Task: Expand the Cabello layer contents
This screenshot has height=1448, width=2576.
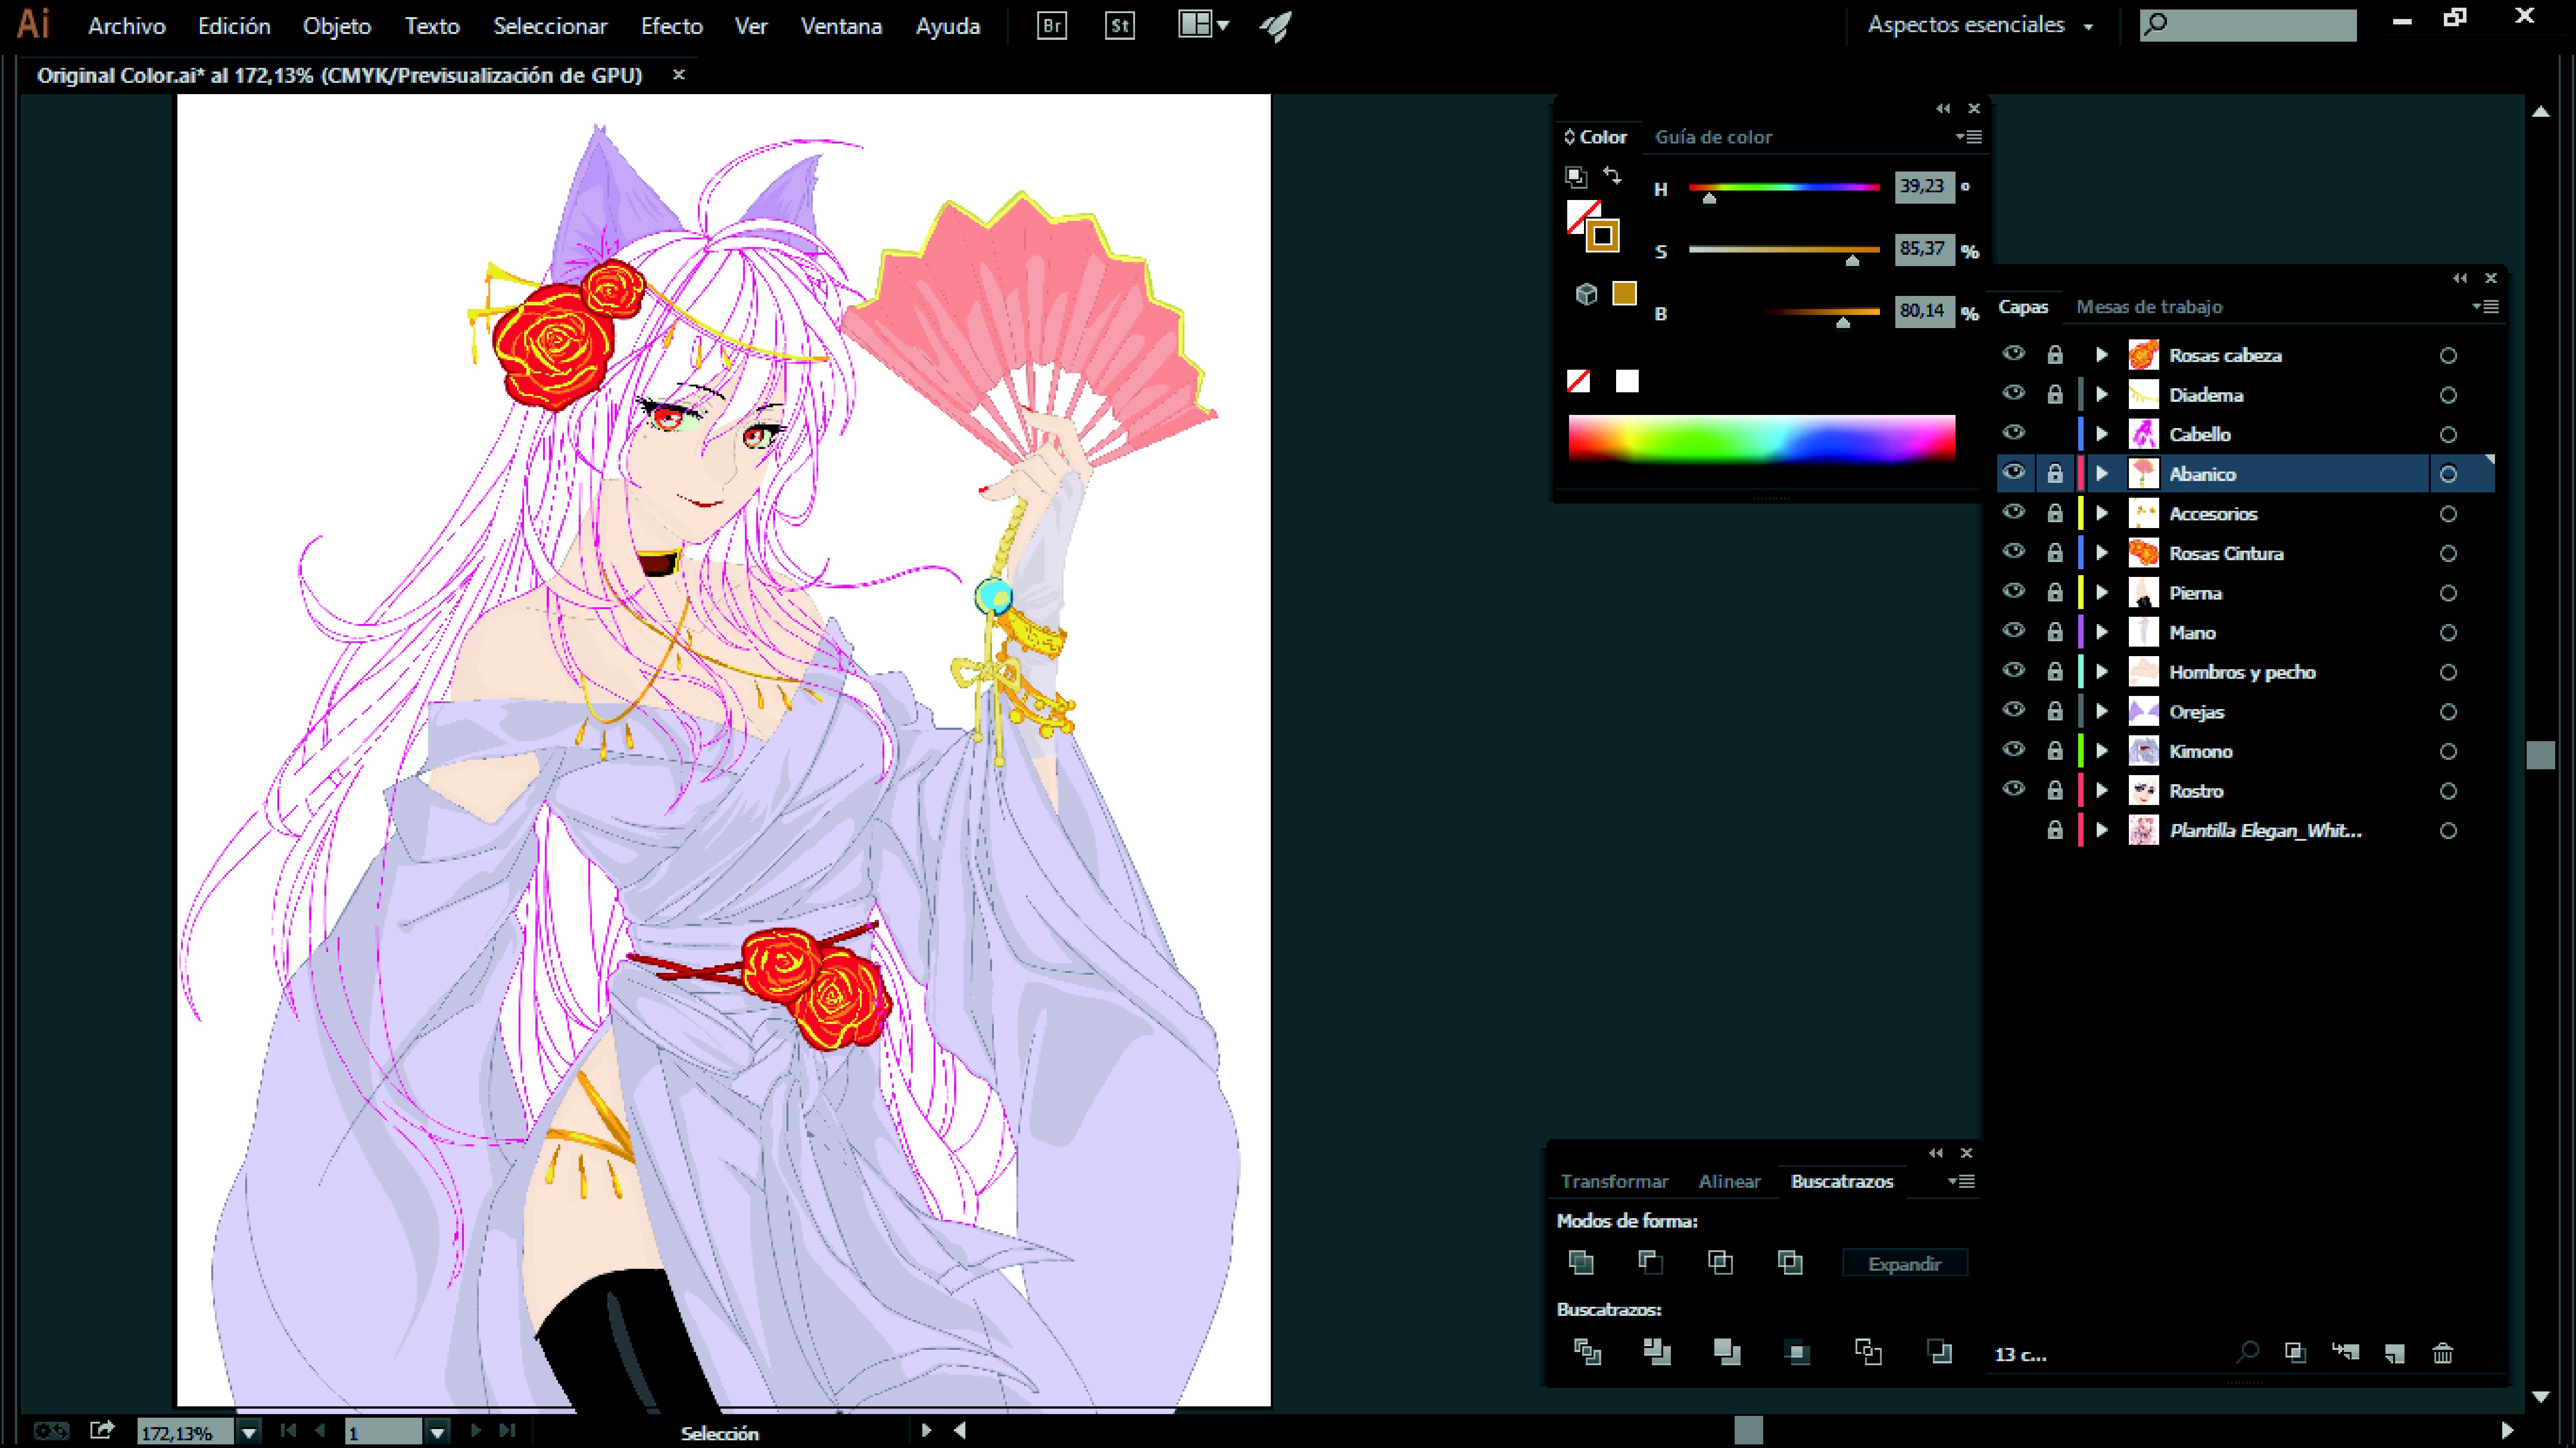Action: point(2102,434)
